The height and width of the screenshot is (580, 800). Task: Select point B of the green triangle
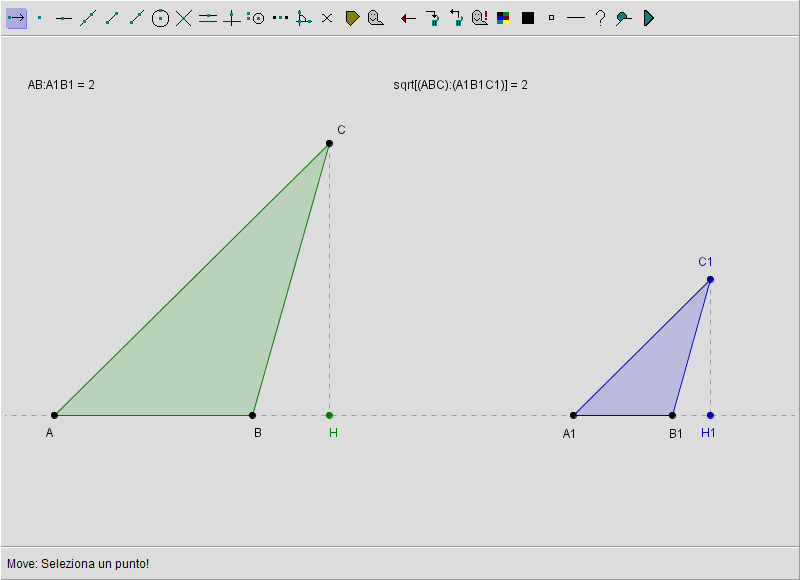point(252,415)
